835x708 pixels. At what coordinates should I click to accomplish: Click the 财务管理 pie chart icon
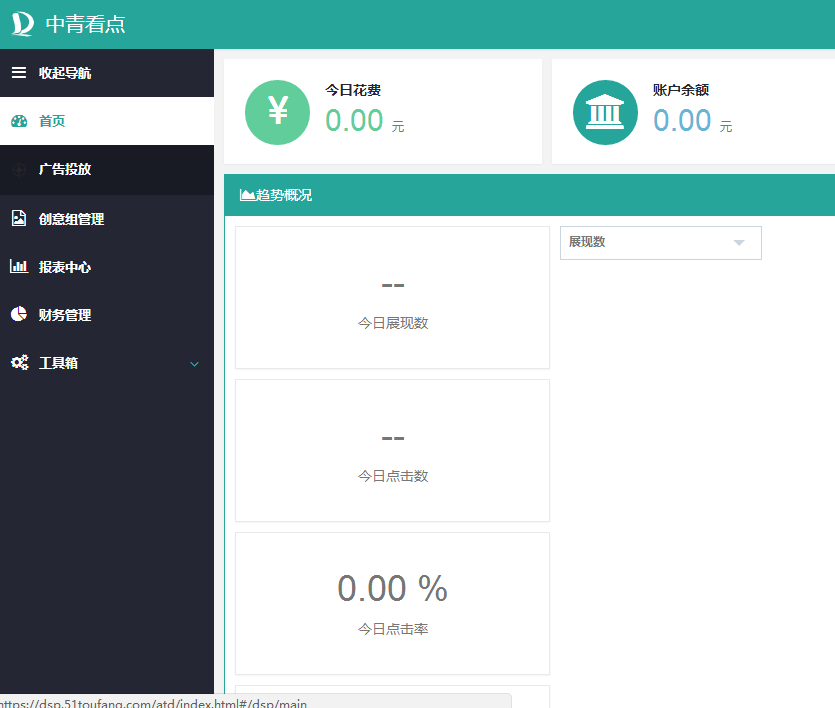tap(18, 314)
